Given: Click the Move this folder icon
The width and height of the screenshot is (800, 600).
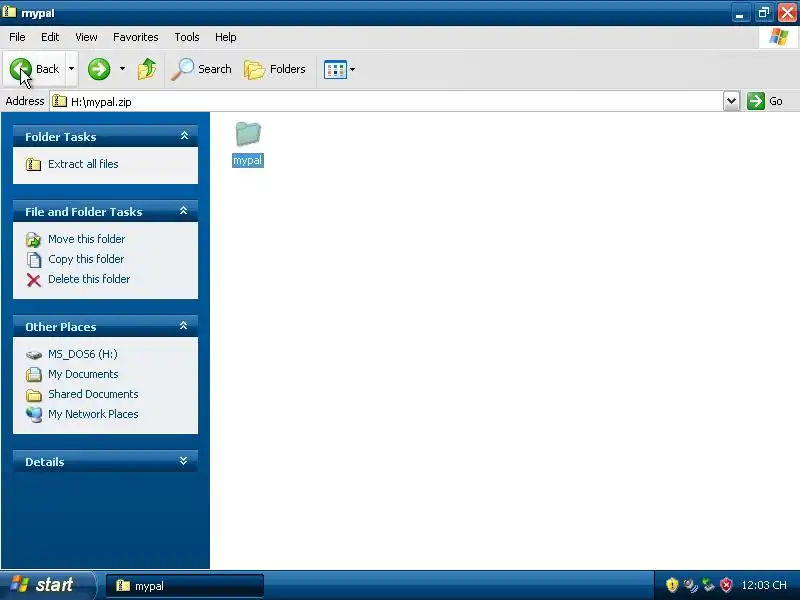Looking at the screenshot, I should click(x=34, y=239).
